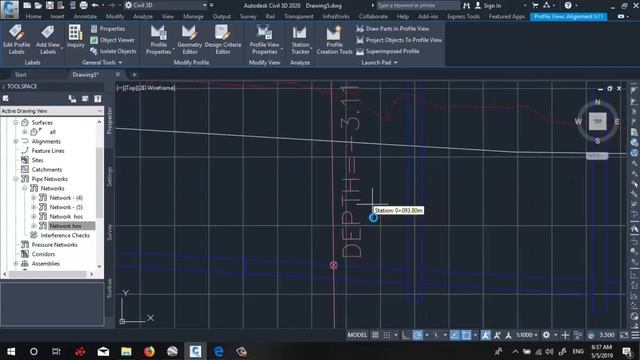Open File Explorer from taskbar
Screen dimensions: 640x360
click(x=126, y=351)
